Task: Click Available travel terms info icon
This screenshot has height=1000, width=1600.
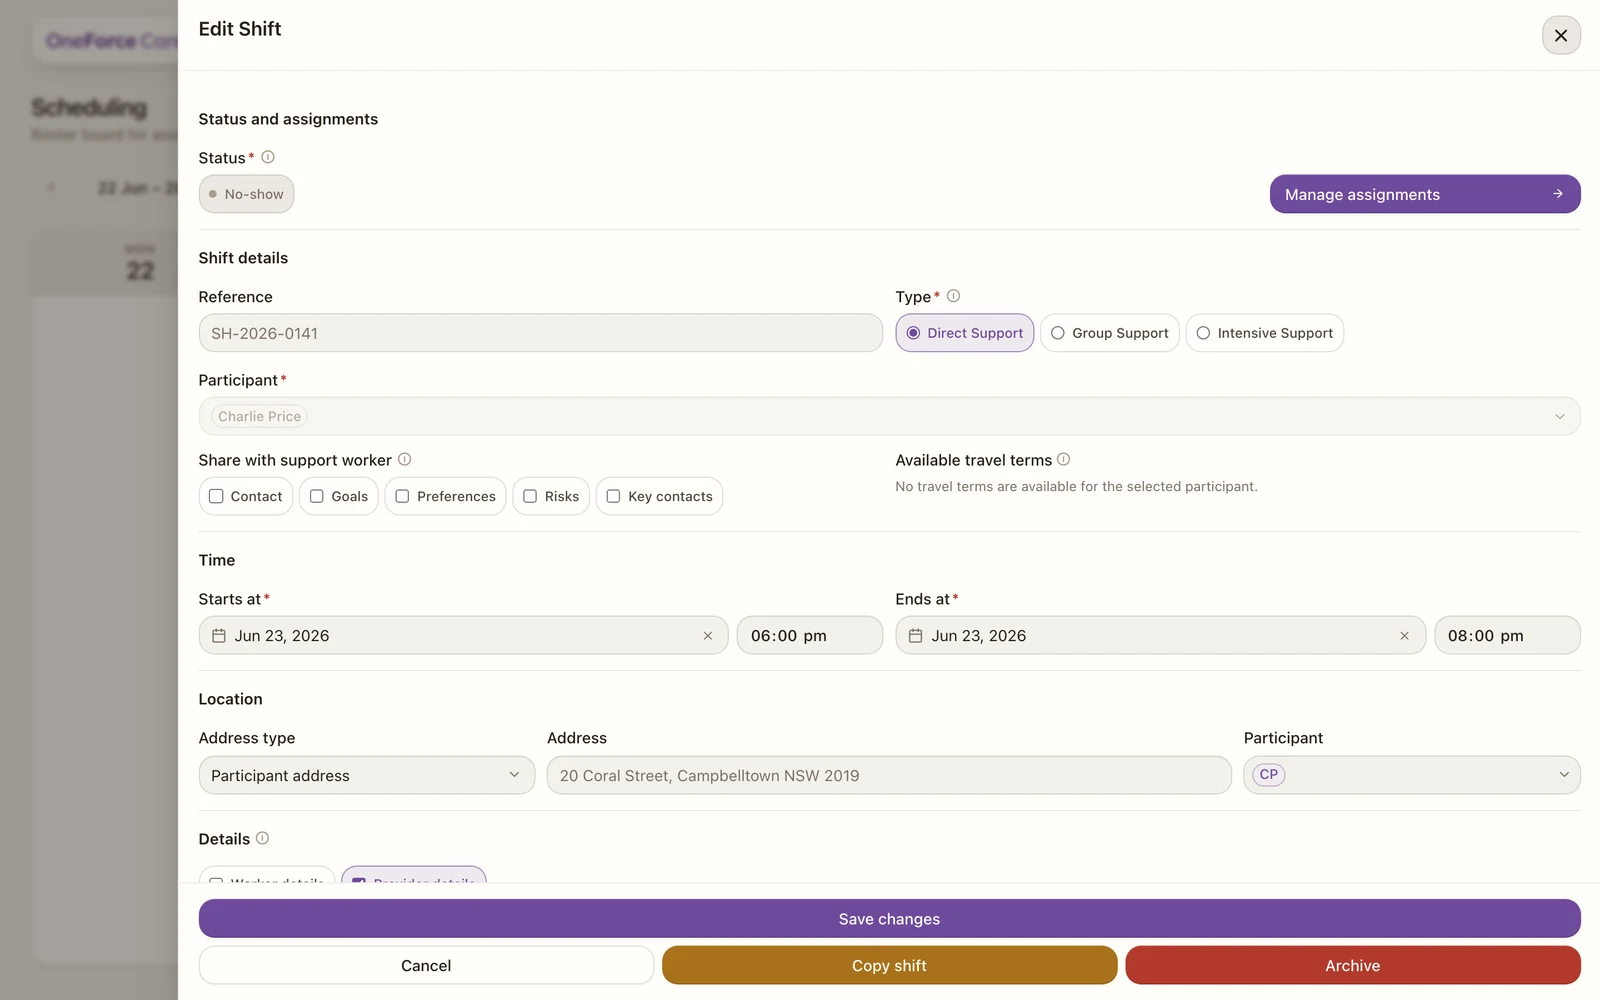Action: (x=1064, y=459)
